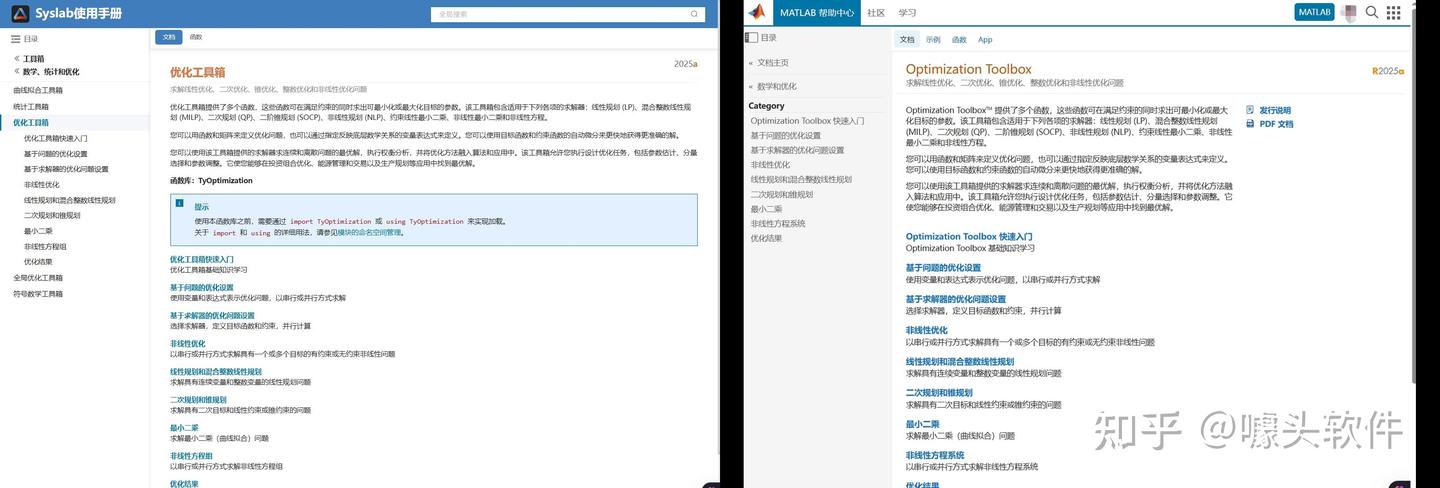Toggle the MATLAB 目录 sidebar panel icon
Screen dimensions: 1440x488
752,37
